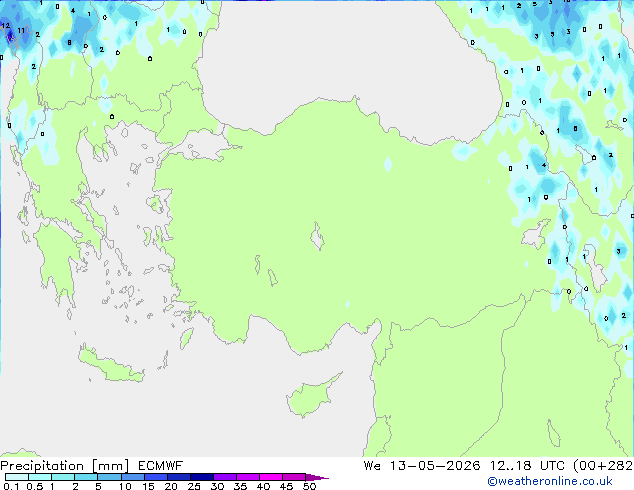Click the '12' precipitation value on the map
This screenshot has height=490, width=634.
(x=5, y=25)
